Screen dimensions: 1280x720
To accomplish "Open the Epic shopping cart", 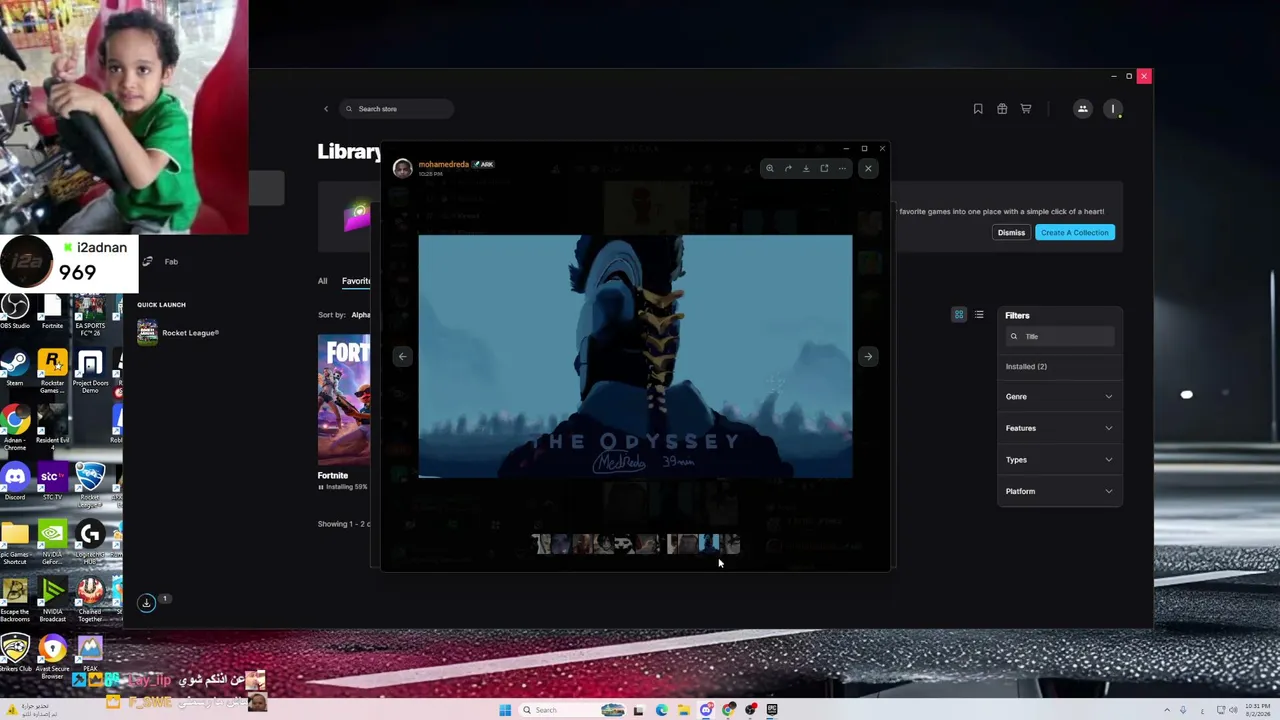I will (1026, 109).
